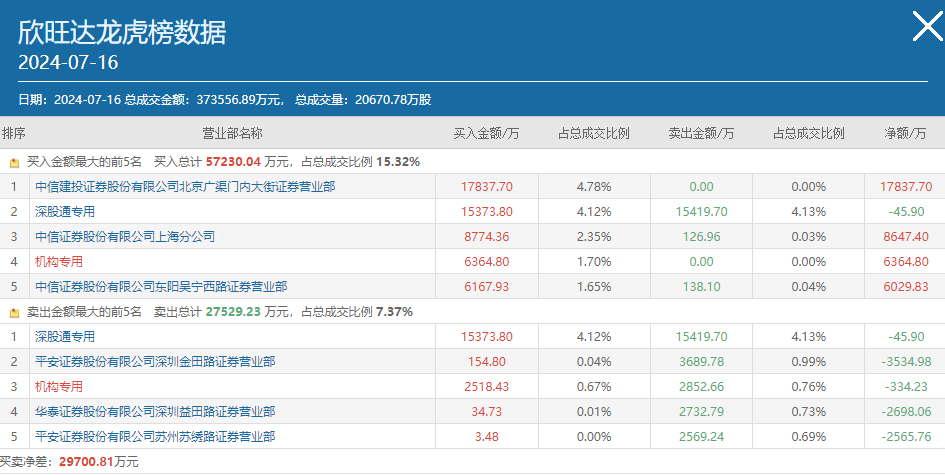This screenshot has width=945, height=475.
Task: Click the 总成交金额 373556.89万元 text
Action: pyautogui.click(x=205, y=100)
